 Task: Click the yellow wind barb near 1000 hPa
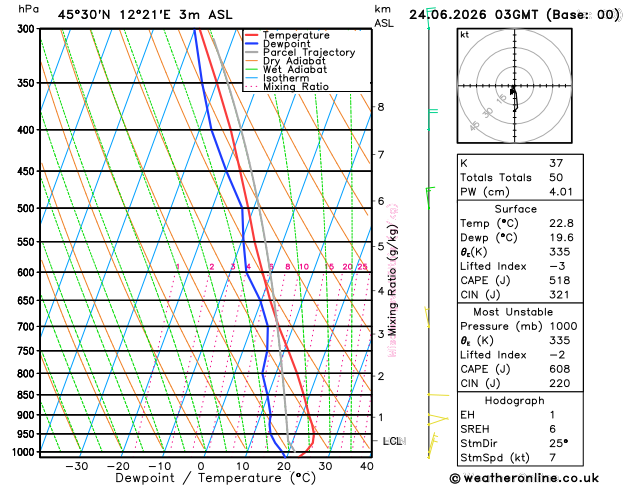[432, 445]
